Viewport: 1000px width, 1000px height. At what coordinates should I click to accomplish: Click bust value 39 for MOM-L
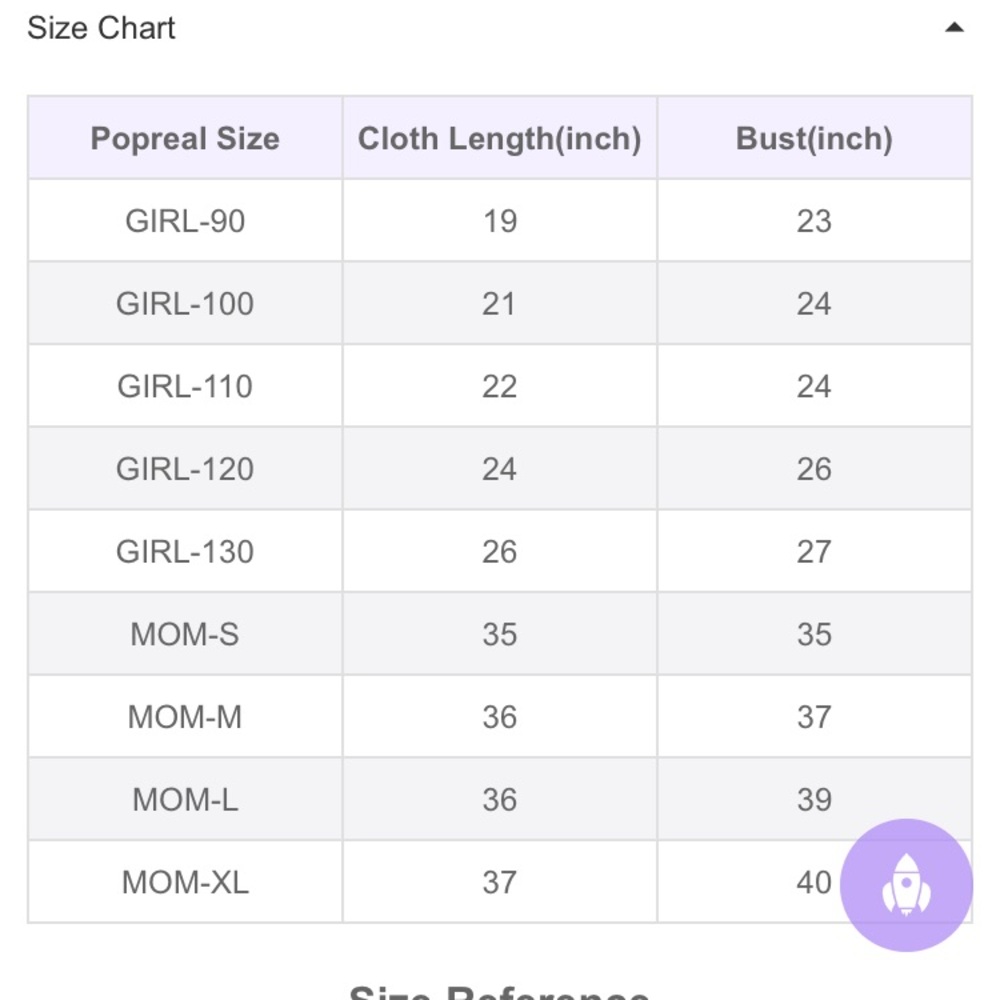point(814,800)
